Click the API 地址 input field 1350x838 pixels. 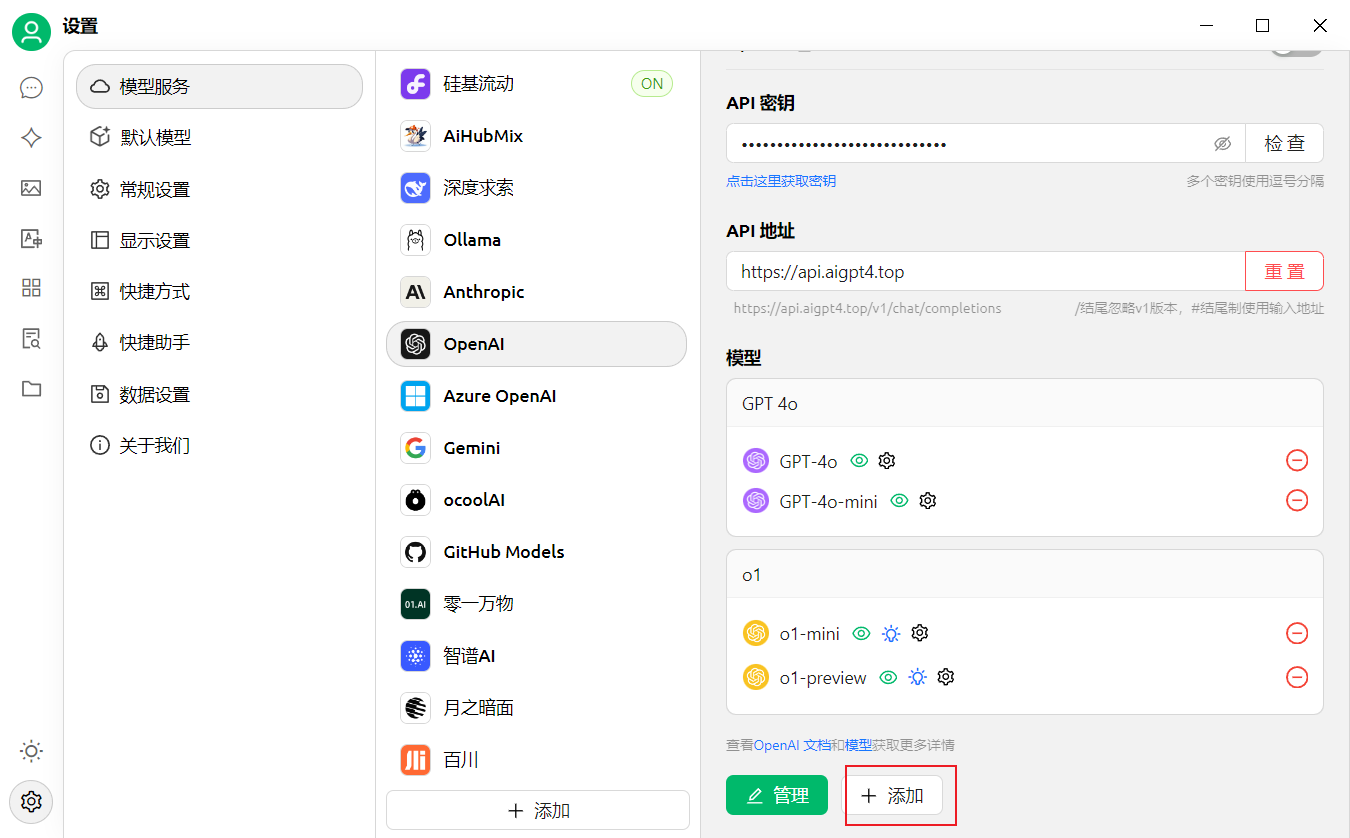point(986,271)
